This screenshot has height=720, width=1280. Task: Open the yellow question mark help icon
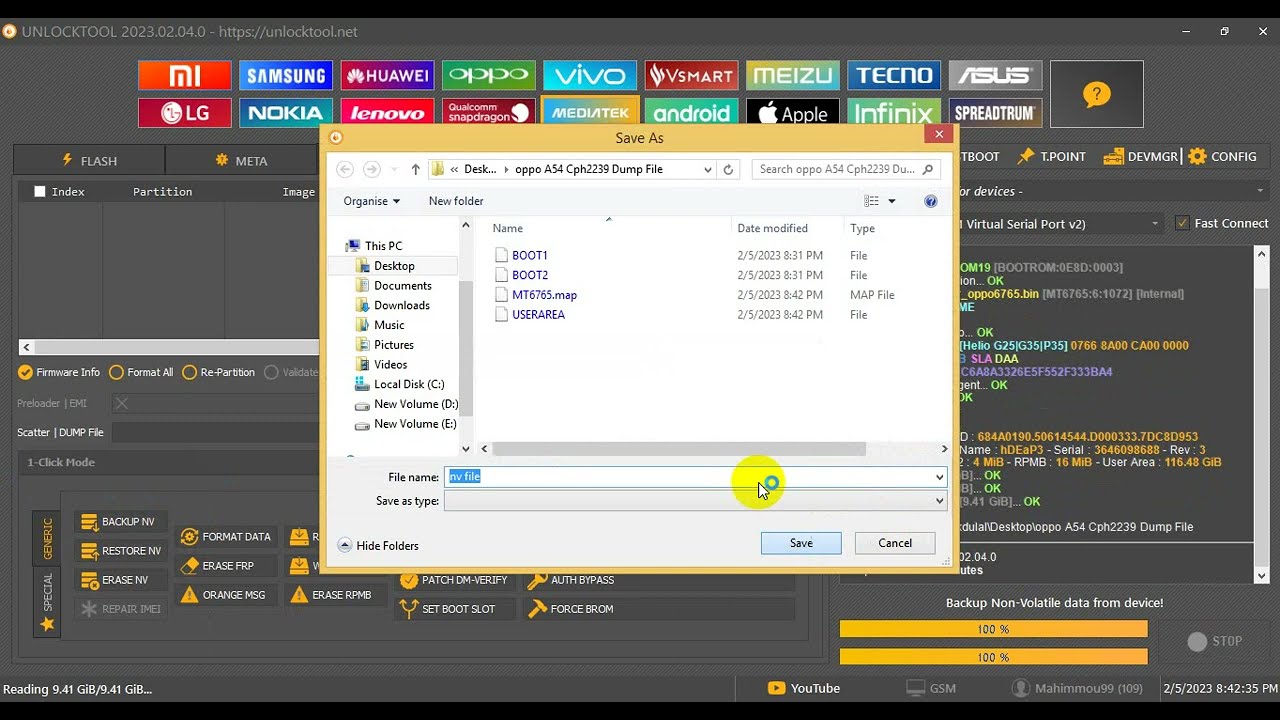[x=1097, y=94]
